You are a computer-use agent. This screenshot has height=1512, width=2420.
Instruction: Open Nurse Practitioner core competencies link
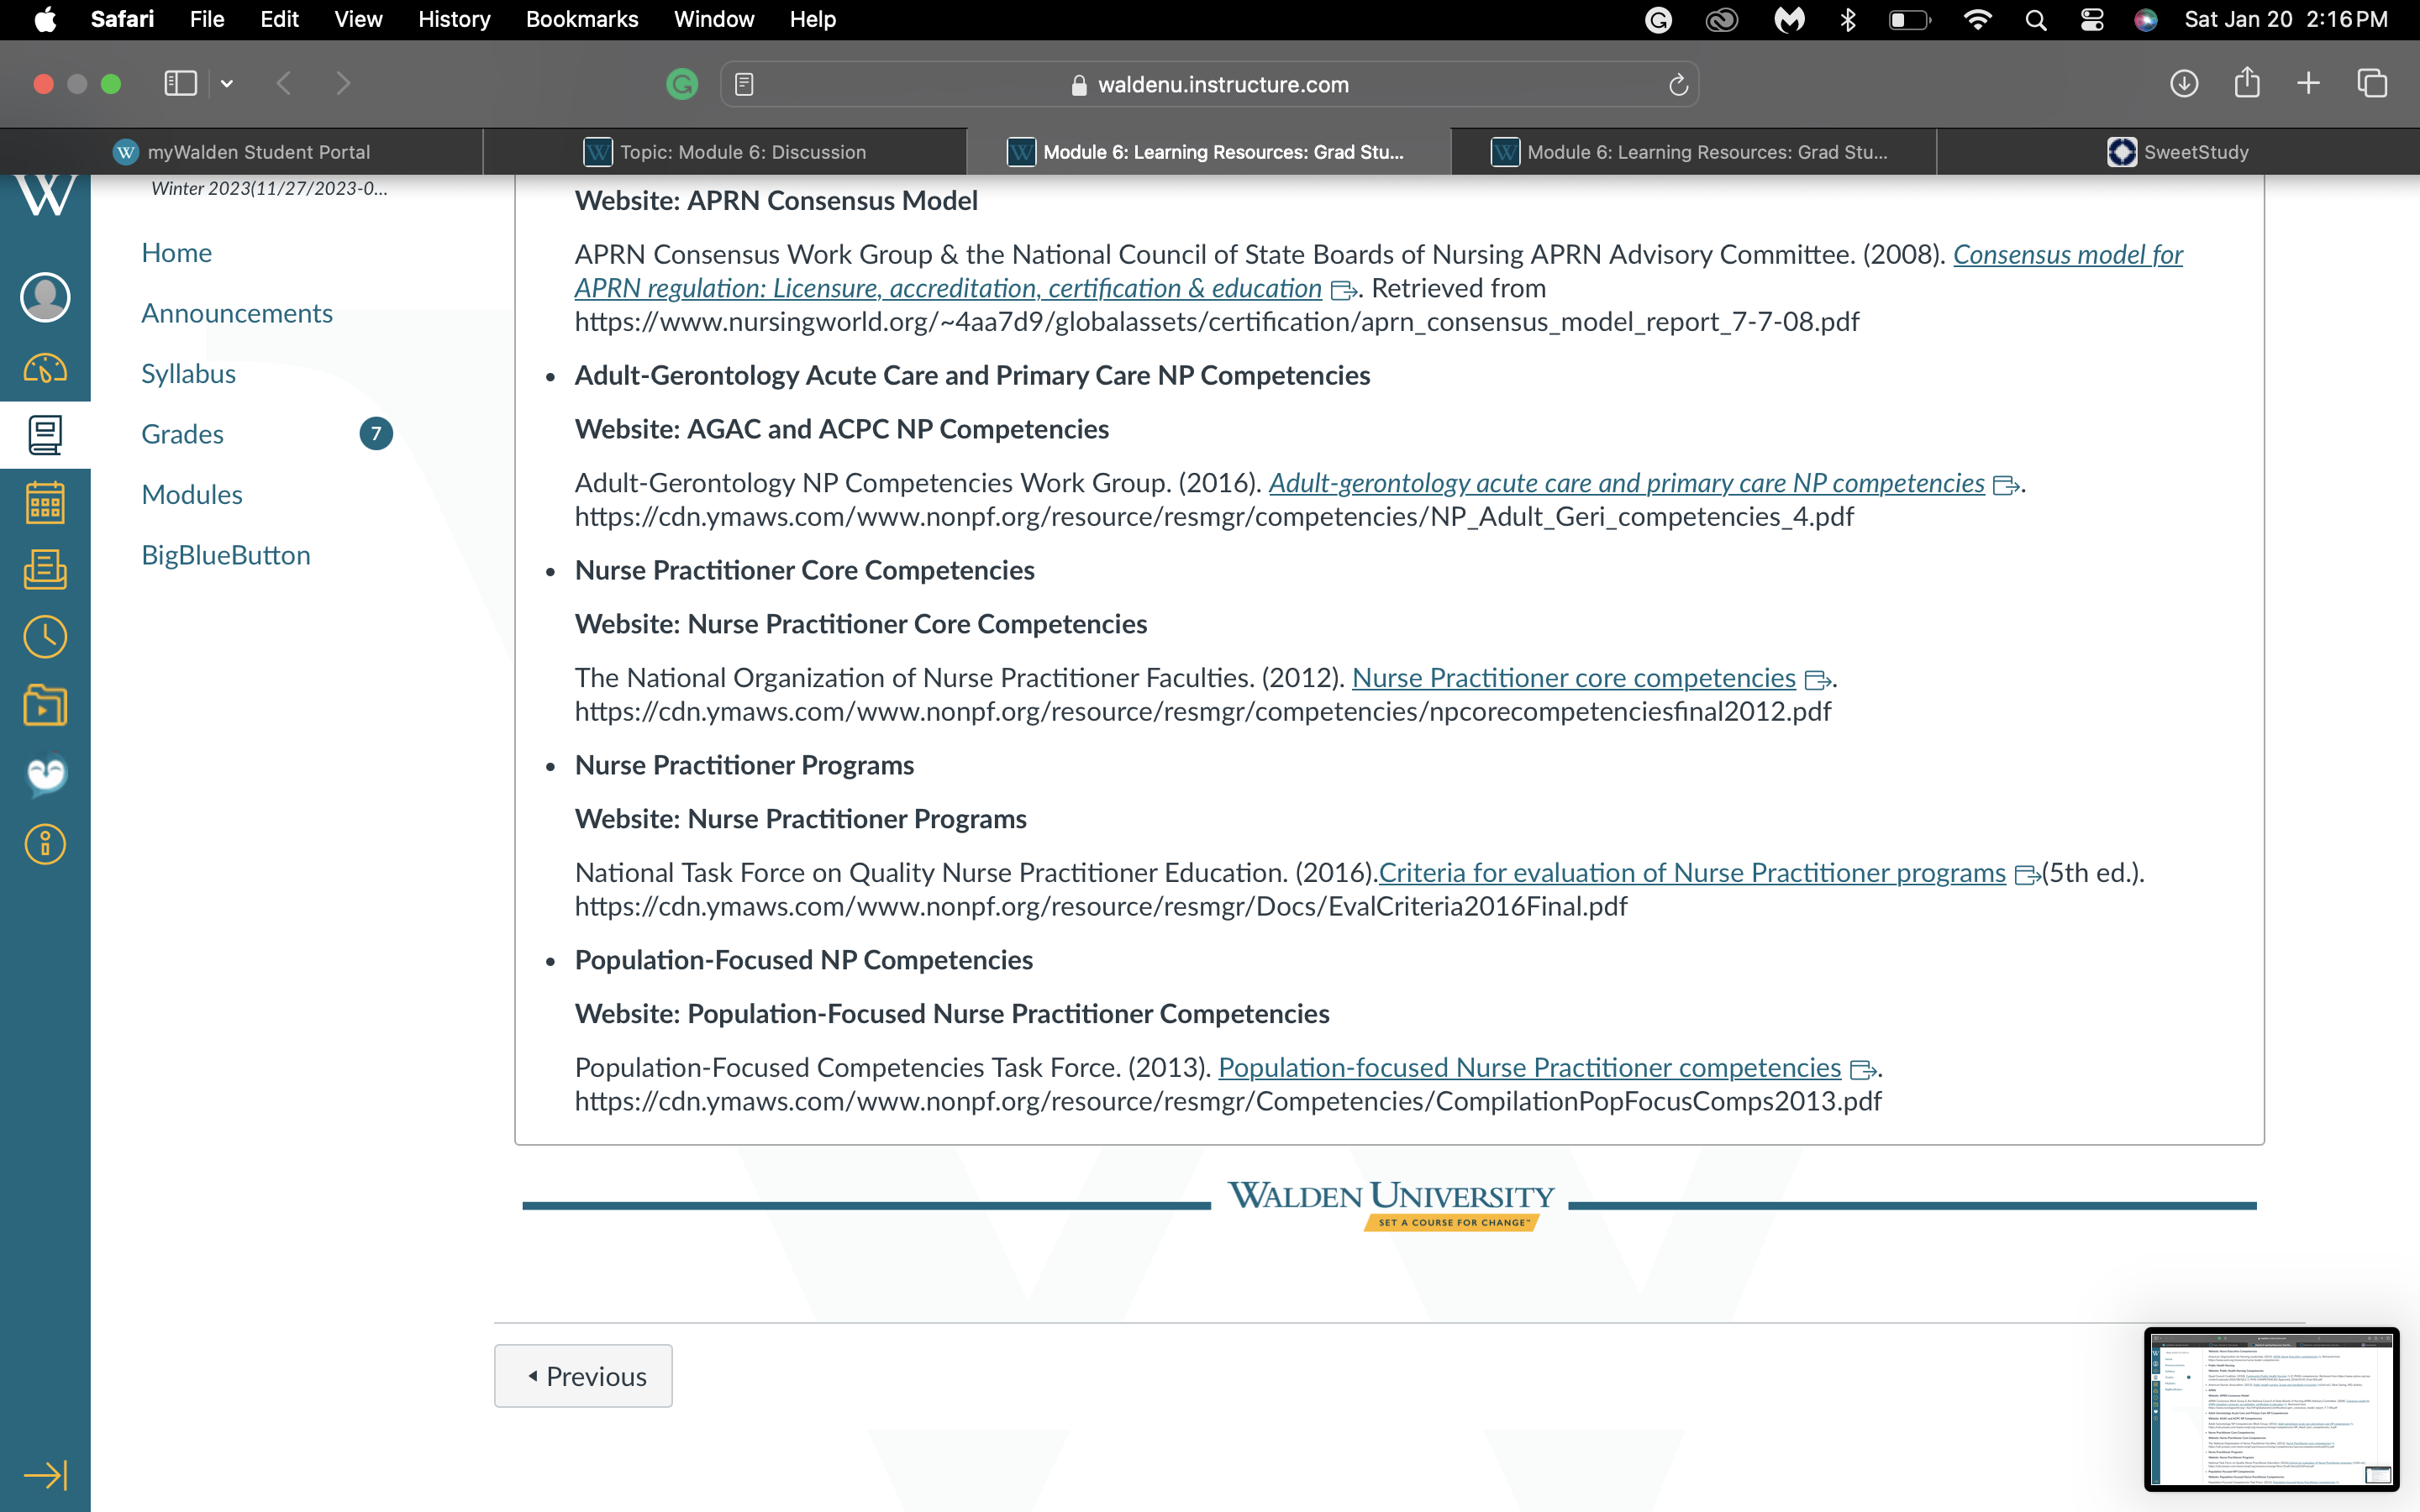pos(1574,678)
